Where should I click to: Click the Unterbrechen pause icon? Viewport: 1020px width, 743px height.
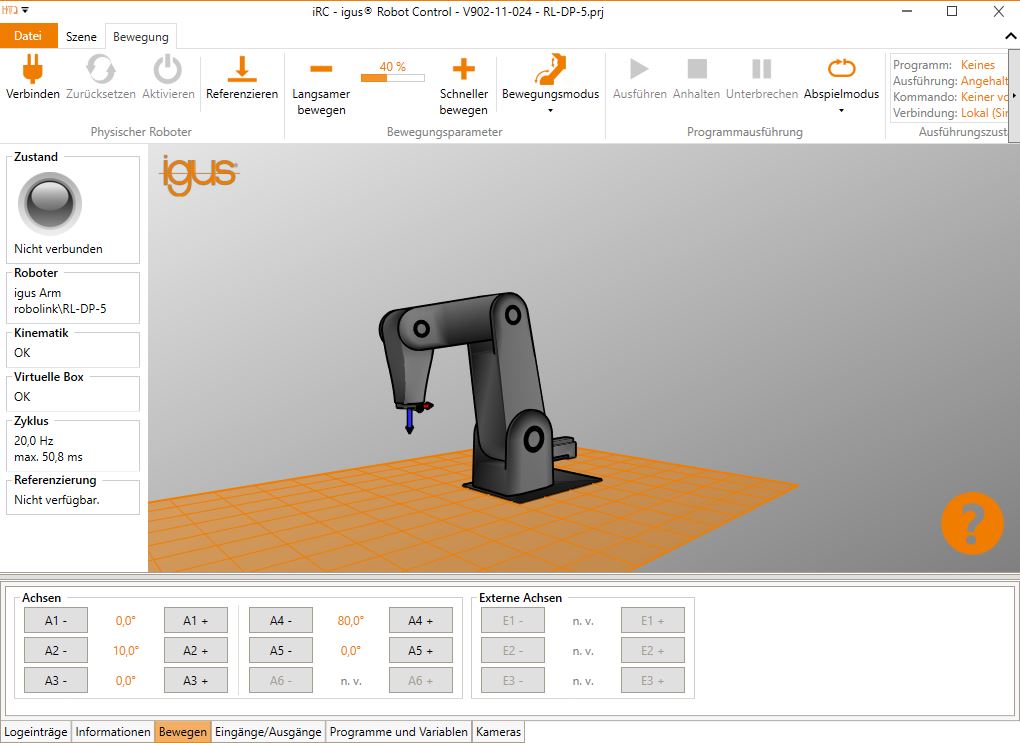coord(761,68)
